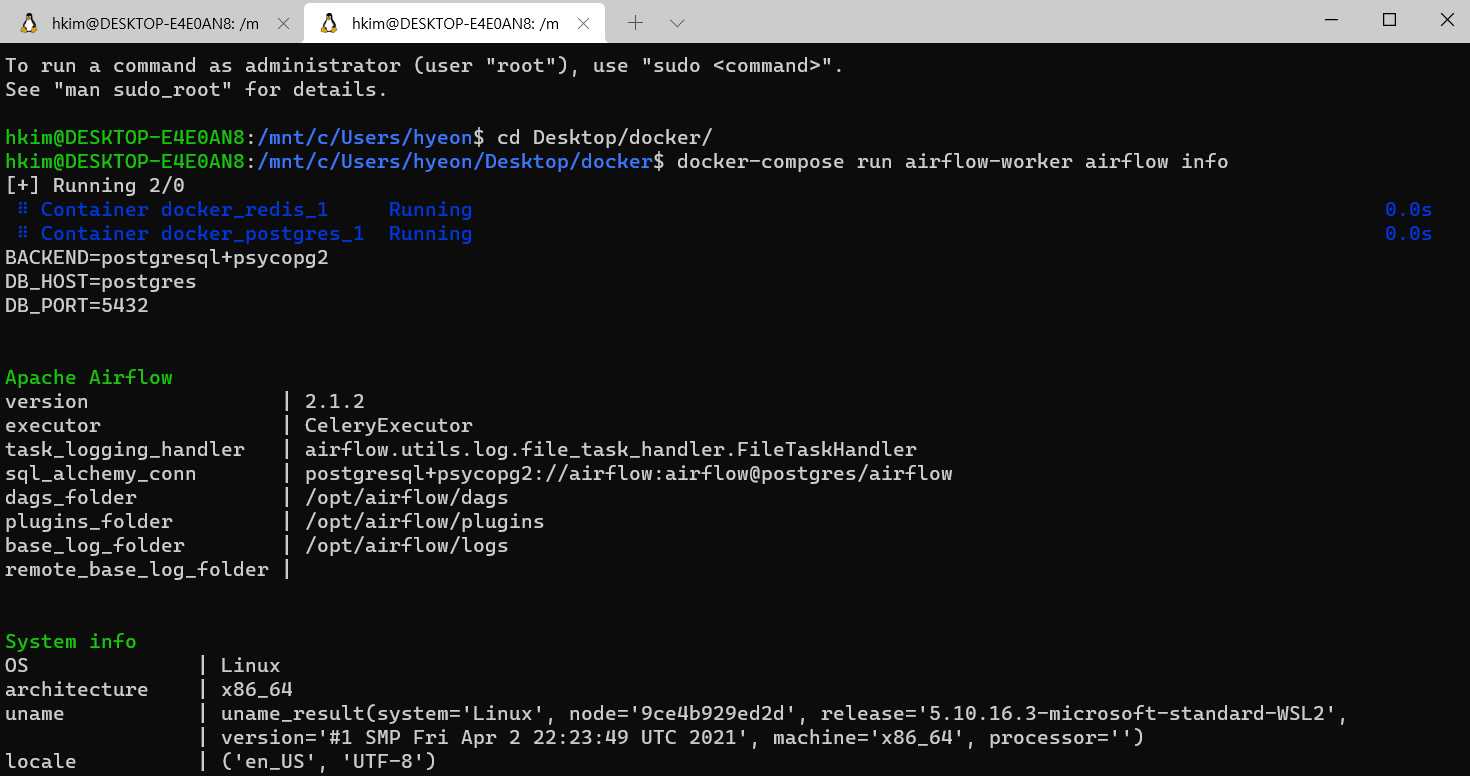Click the "uname_result(system='Linux'" line
This screenshot has height=776, width=1470.
(785, 714)
